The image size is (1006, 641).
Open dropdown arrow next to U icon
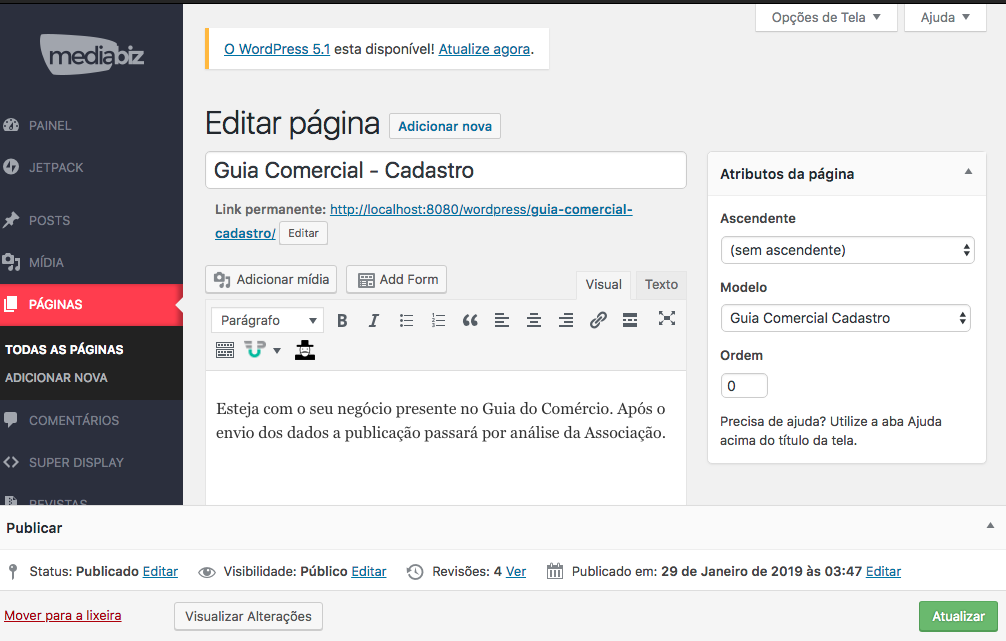[277, 350]
